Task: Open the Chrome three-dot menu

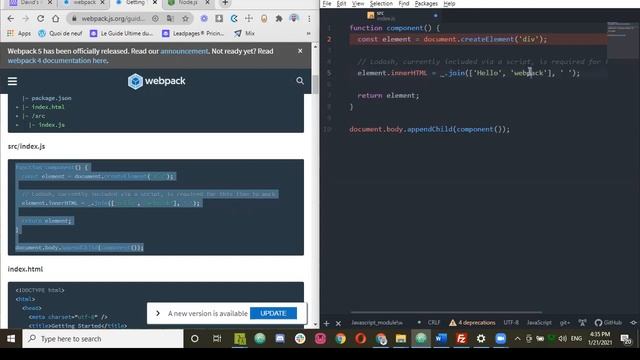Action: pos(309,18)
